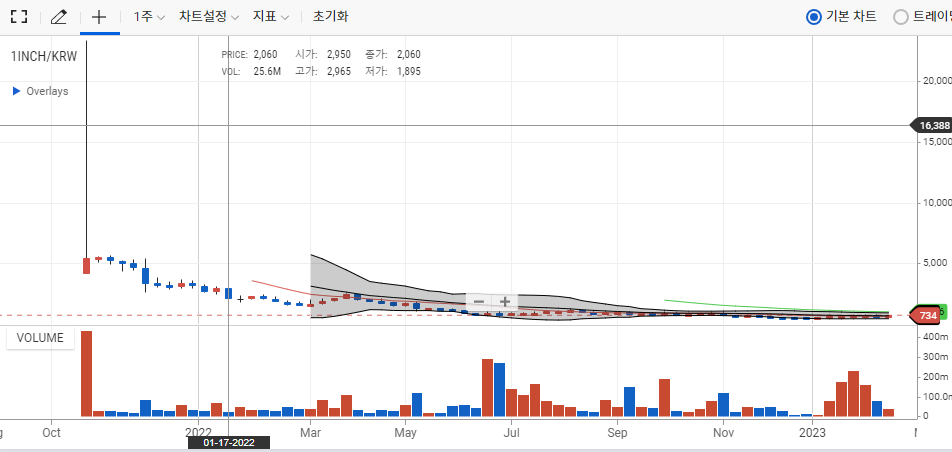The height and width of the screenshot is (452, 952).
Task: Click the 1INCH/KRW symbol label
Action: pos(44,56)
